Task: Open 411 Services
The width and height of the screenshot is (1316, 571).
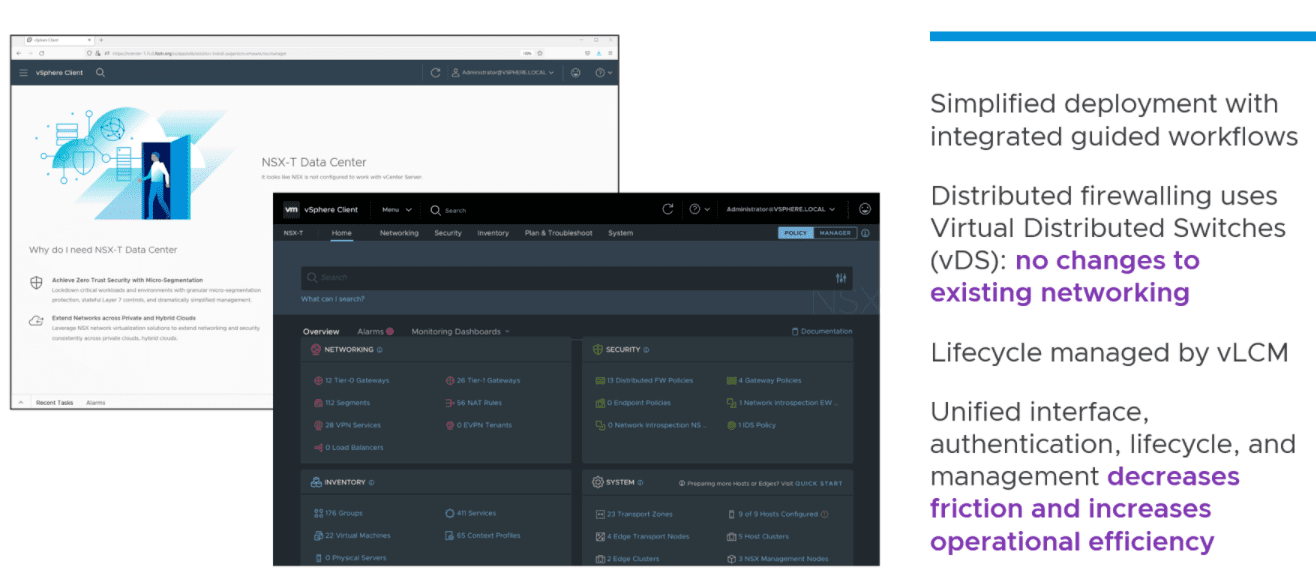Action: coord(470,513)
